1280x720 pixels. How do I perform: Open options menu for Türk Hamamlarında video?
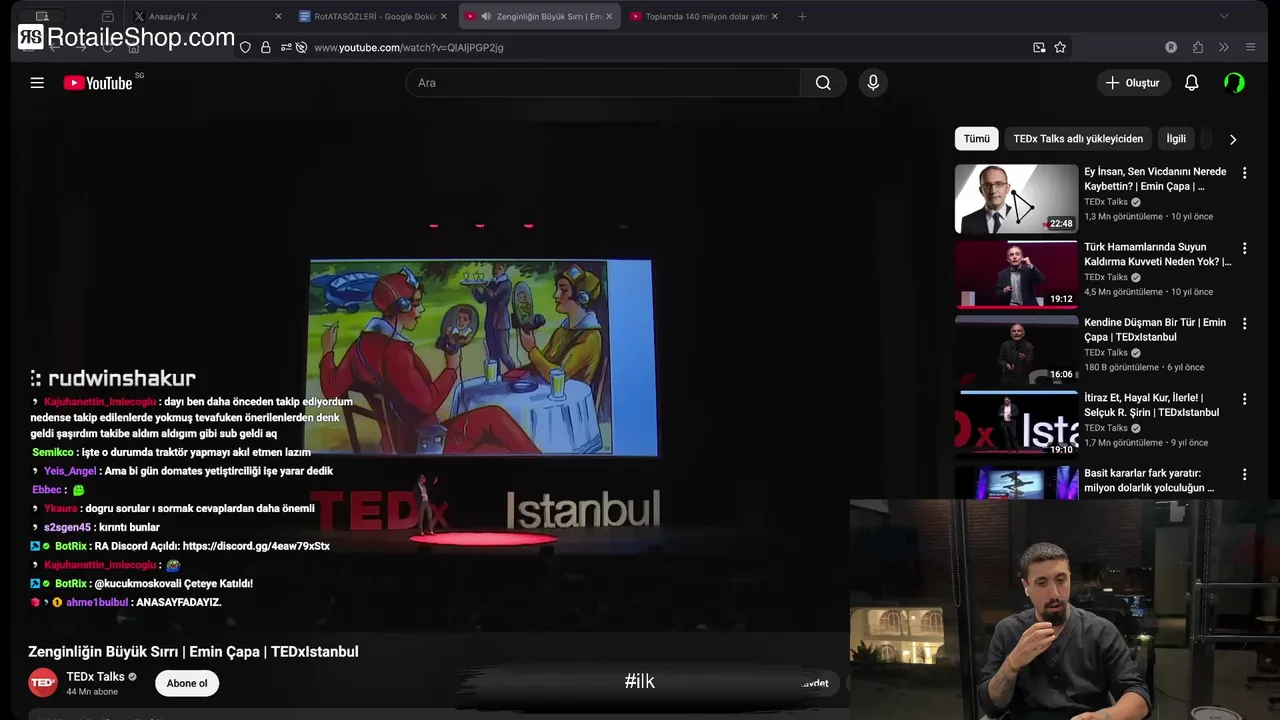click(x=1244, y=248)
